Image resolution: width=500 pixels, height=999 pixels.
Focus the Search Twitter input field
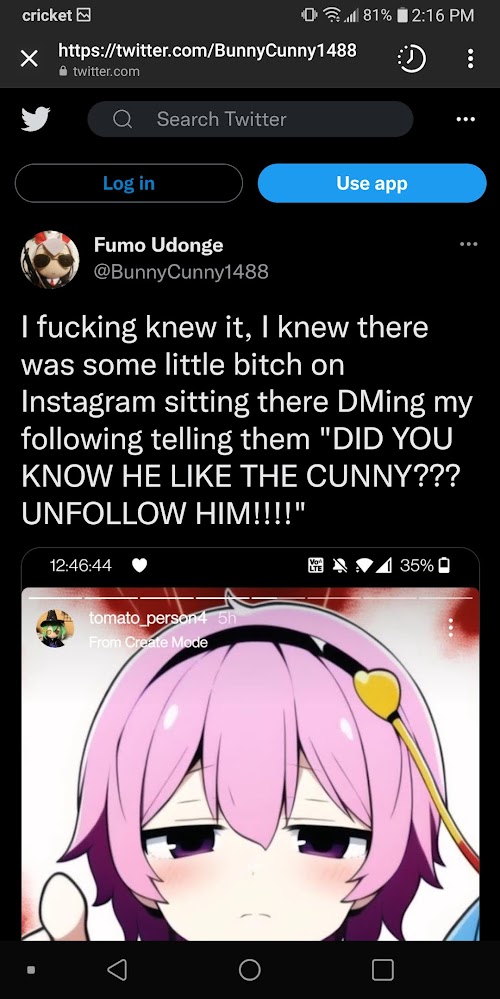[250, 119]
